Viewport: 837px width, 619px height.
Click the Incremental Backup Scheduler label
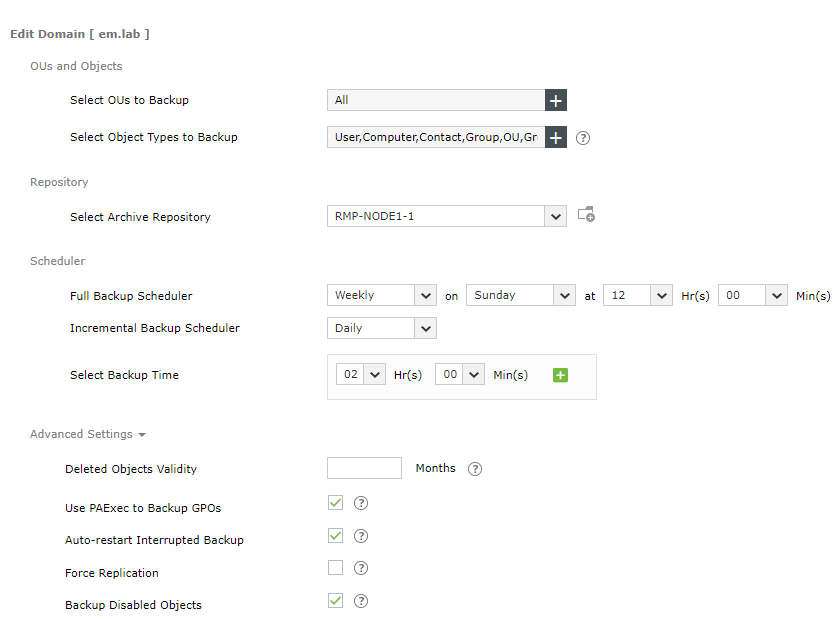(x=155, y=328)
